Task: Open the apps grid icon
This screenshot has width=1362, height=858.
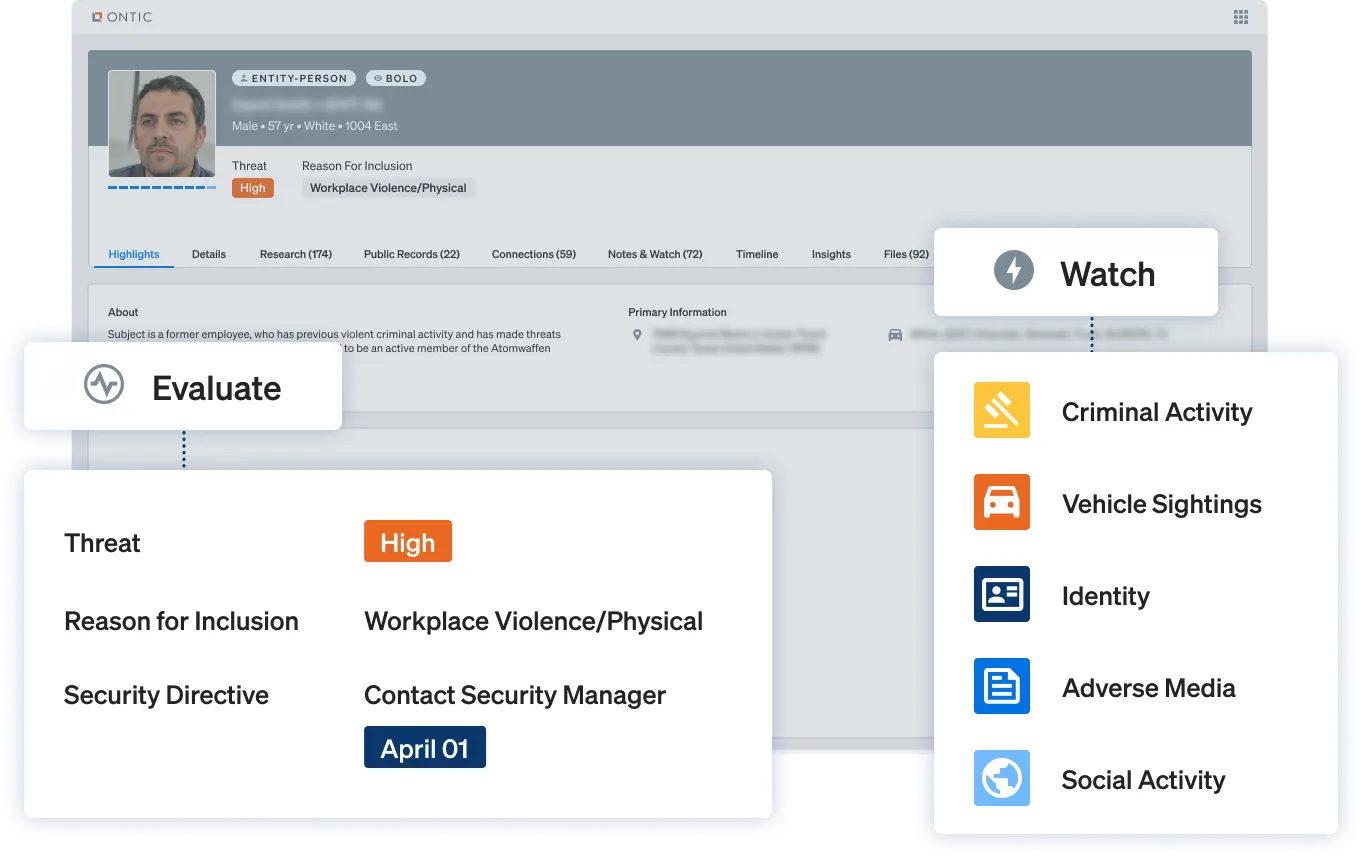Action: tap(1241, 17)
